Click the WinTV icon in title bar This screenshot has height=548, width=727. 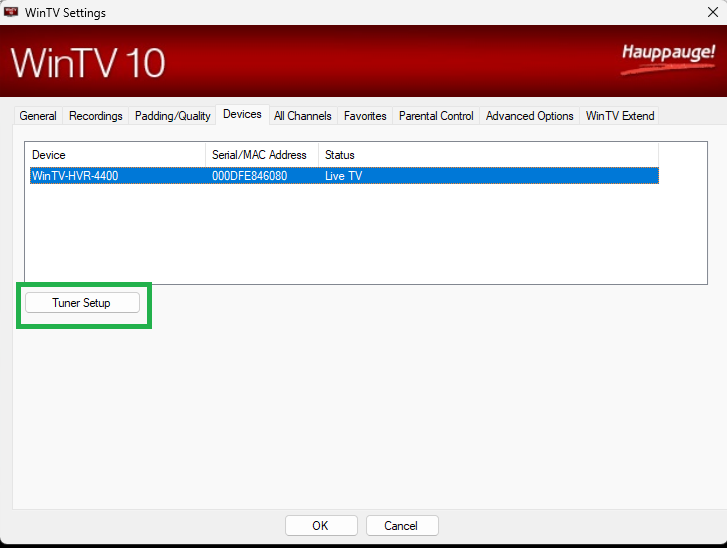12,12
